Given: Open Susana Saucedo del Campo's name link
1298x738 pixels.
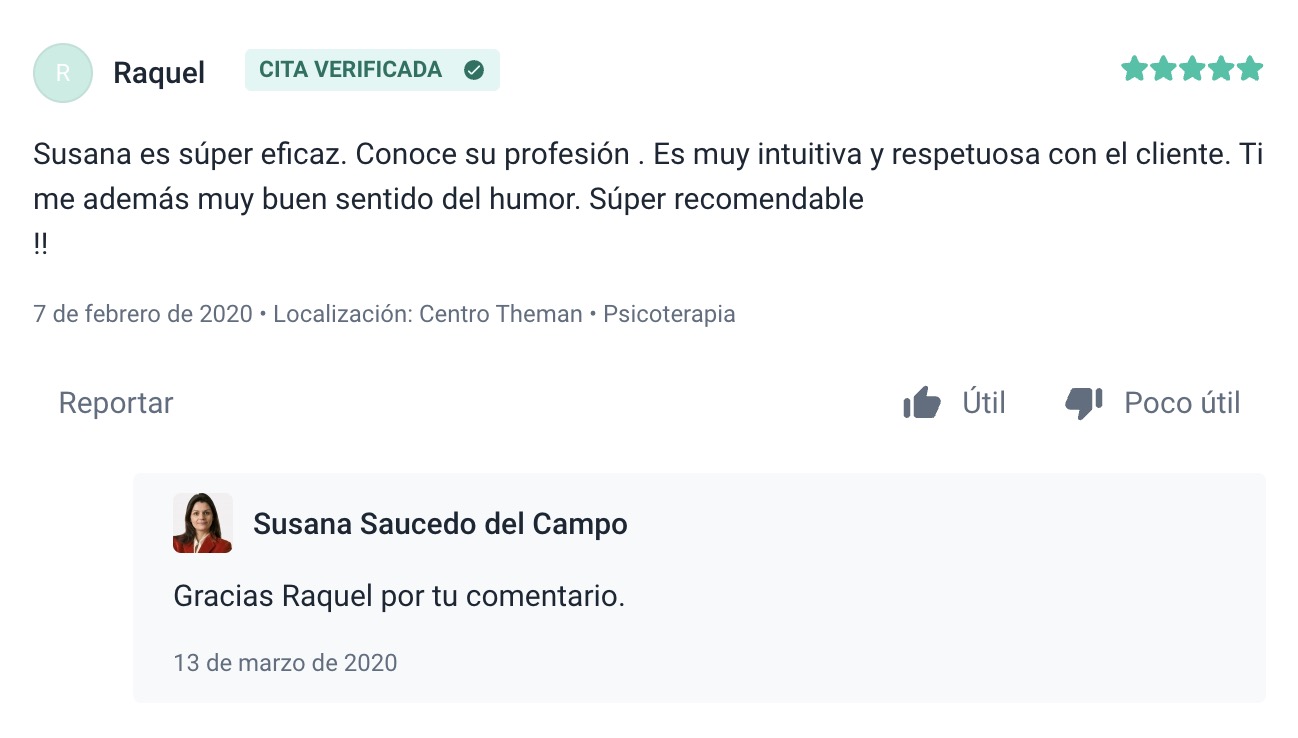Looking at the screenshot, I should click(440, 524).
